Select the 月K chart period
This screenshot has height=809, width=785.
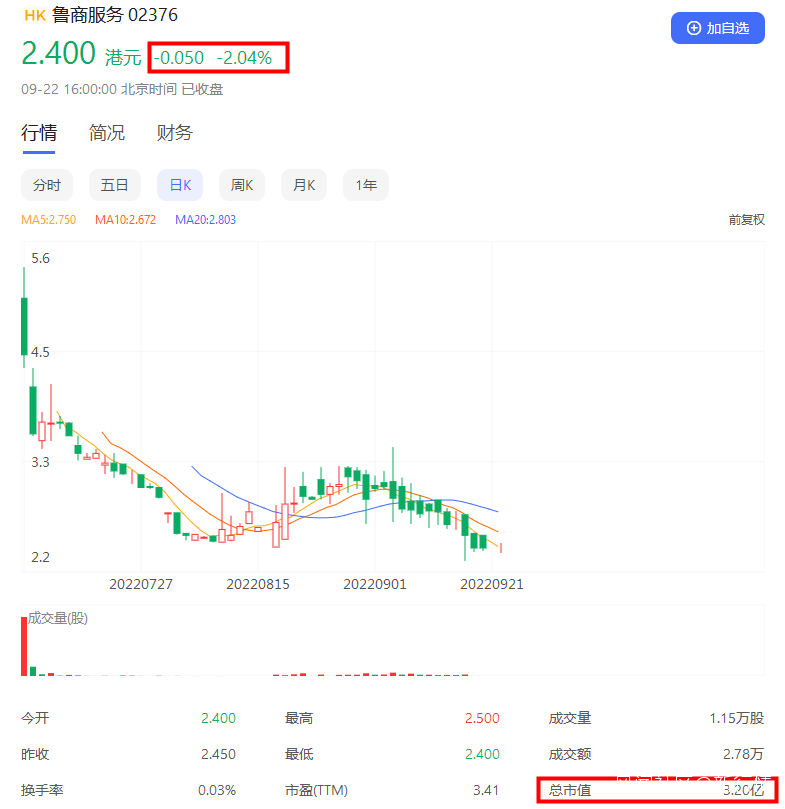point(304,185)
